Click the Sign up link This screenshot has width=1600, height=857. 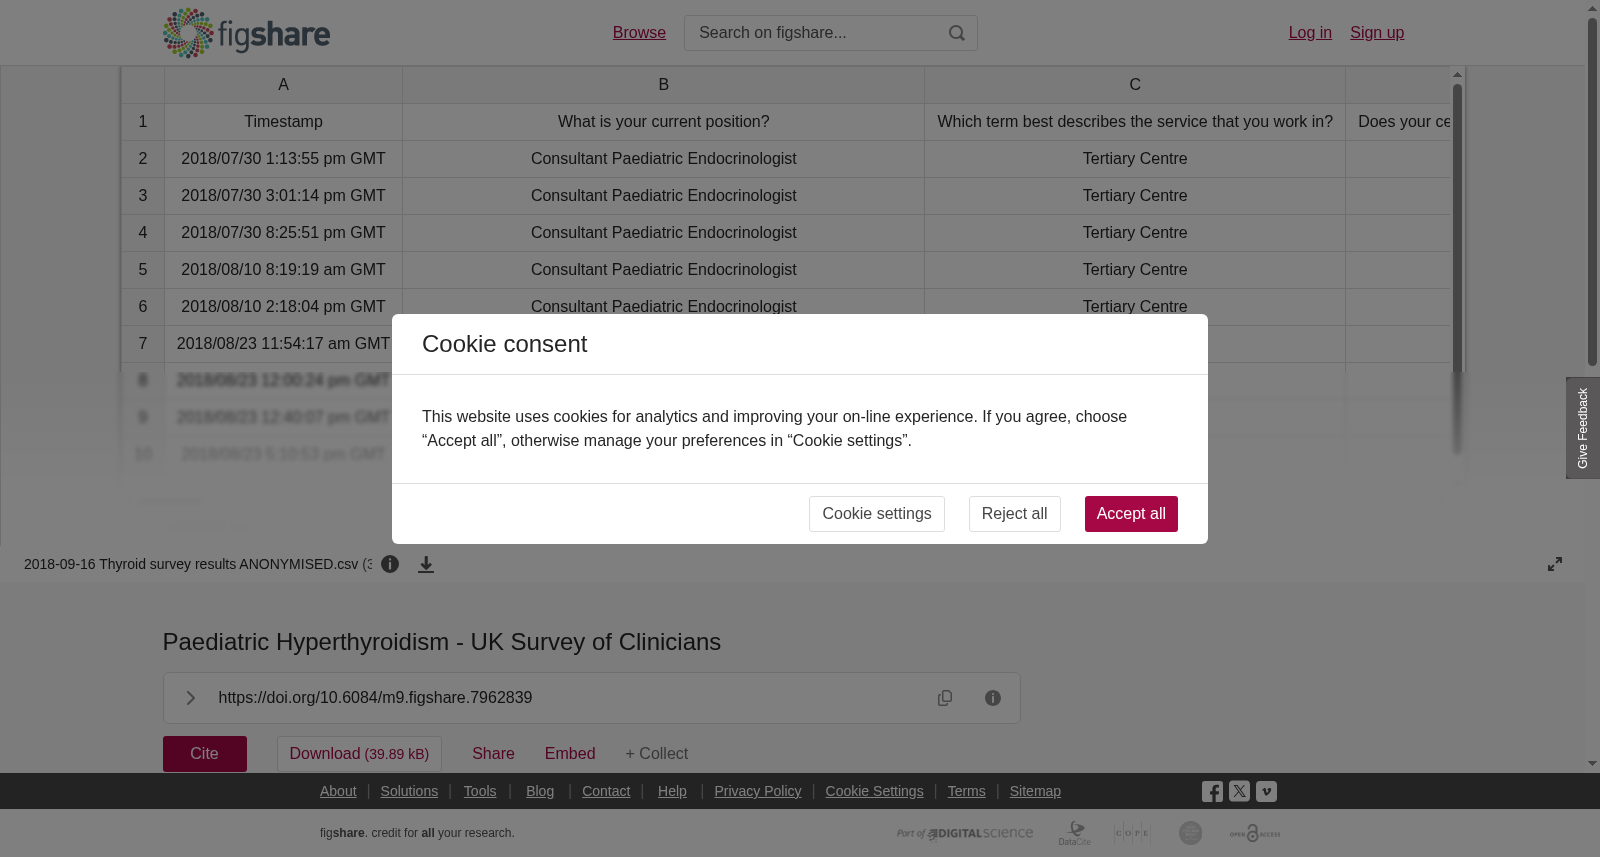coord(1377,33)
